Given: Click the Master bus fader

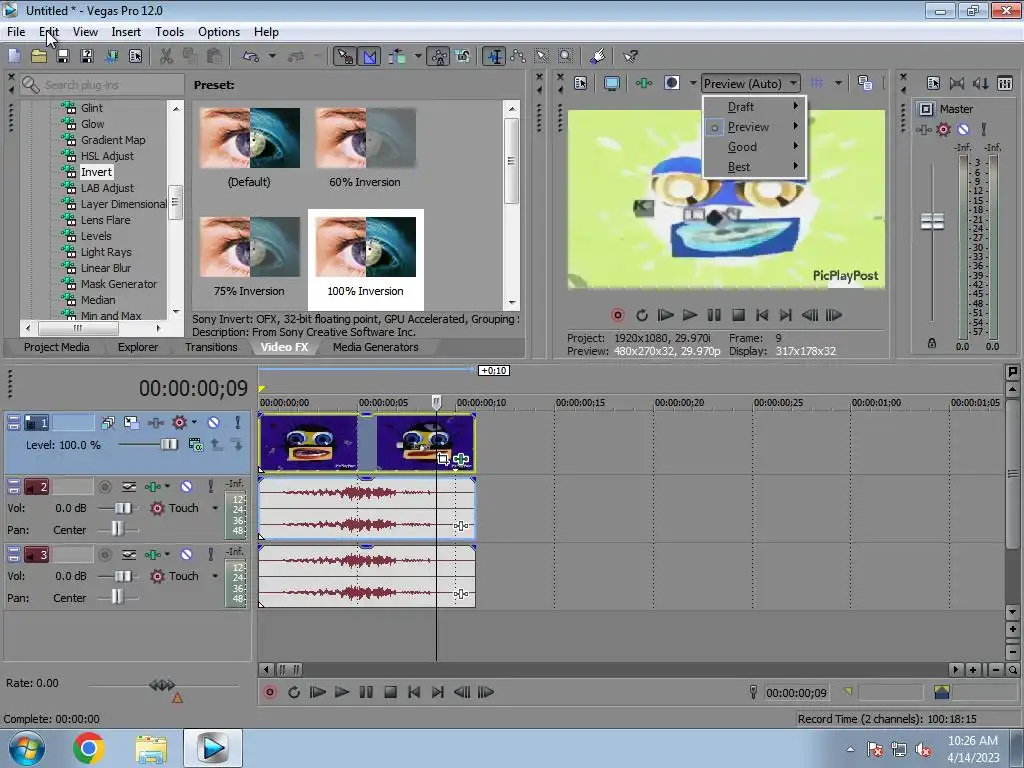Looking at the screenshot, I should point(932,221).
